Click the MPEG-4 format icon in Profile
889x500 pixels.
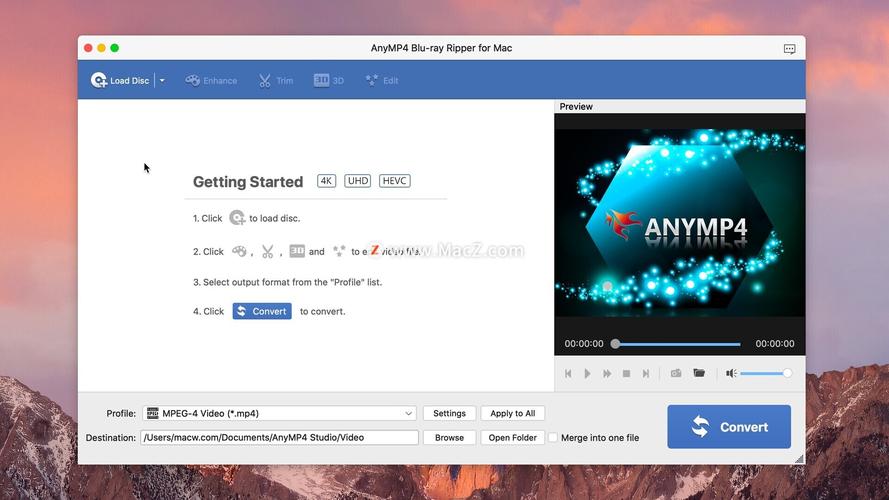(x=153, y=413)
